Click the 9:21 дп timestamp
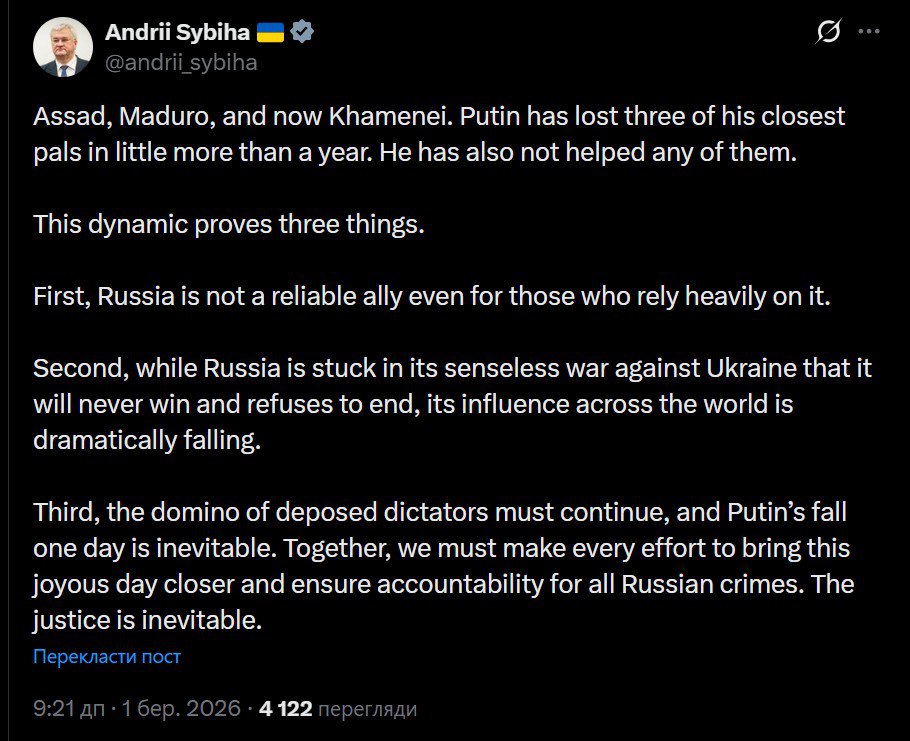910x741 pixels. tap(70, 709)
